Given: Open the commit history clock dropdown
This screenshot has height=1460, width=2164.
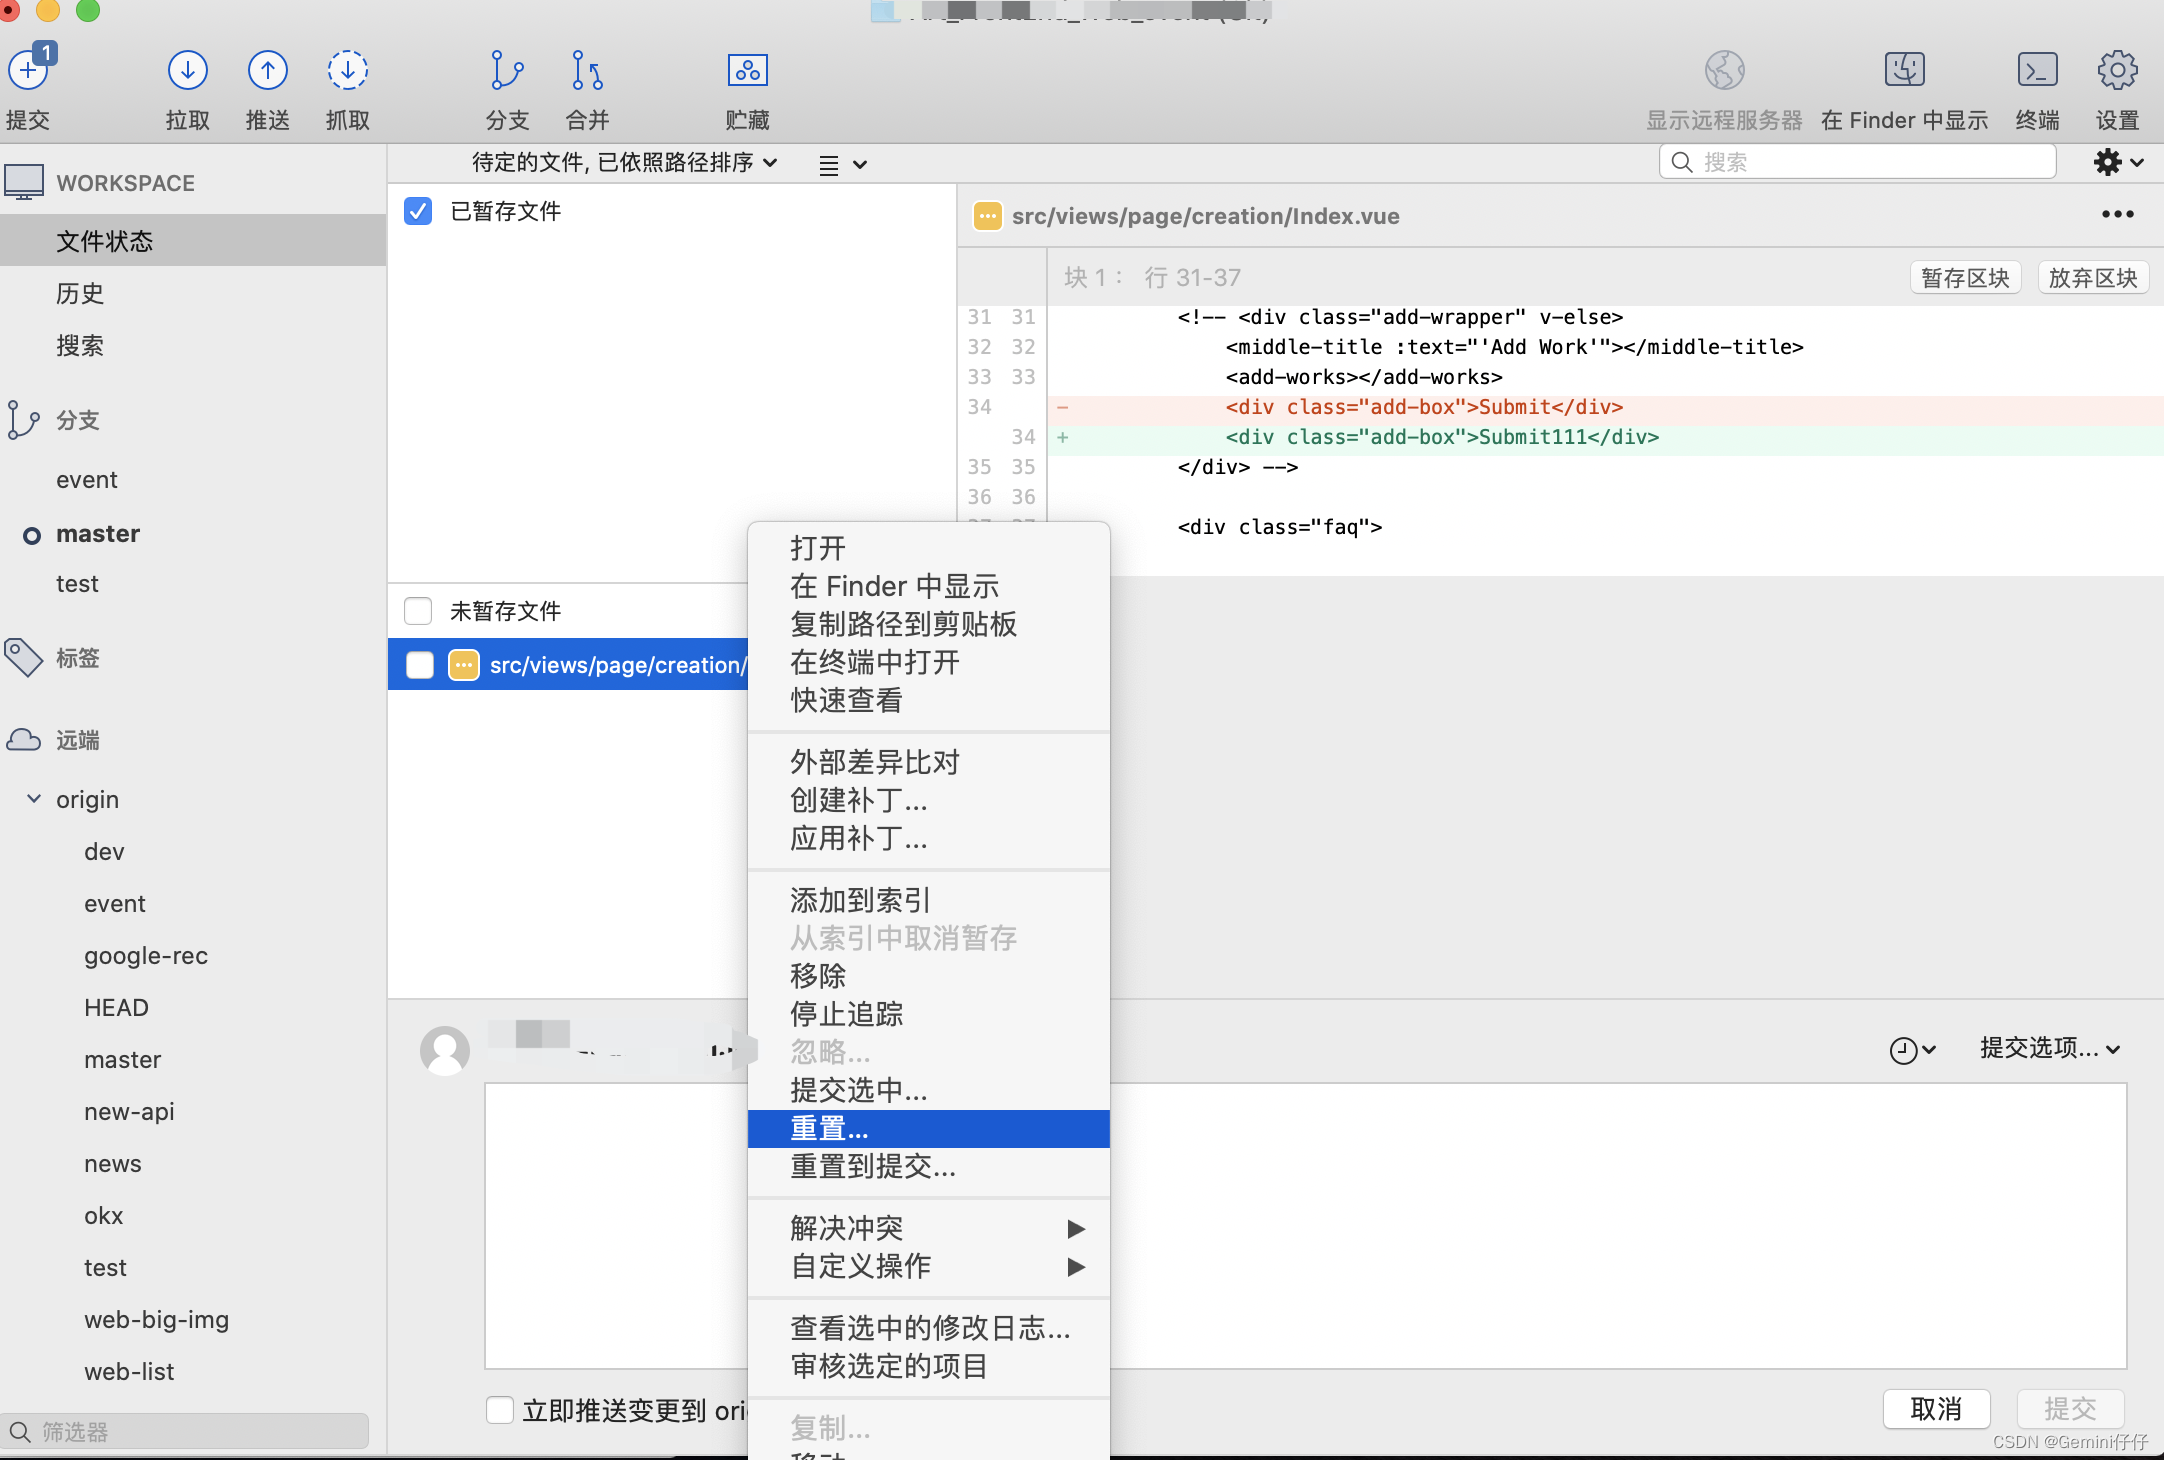Looking at the screenshot, I should pyautogui.click(x=1912, y=1050).
